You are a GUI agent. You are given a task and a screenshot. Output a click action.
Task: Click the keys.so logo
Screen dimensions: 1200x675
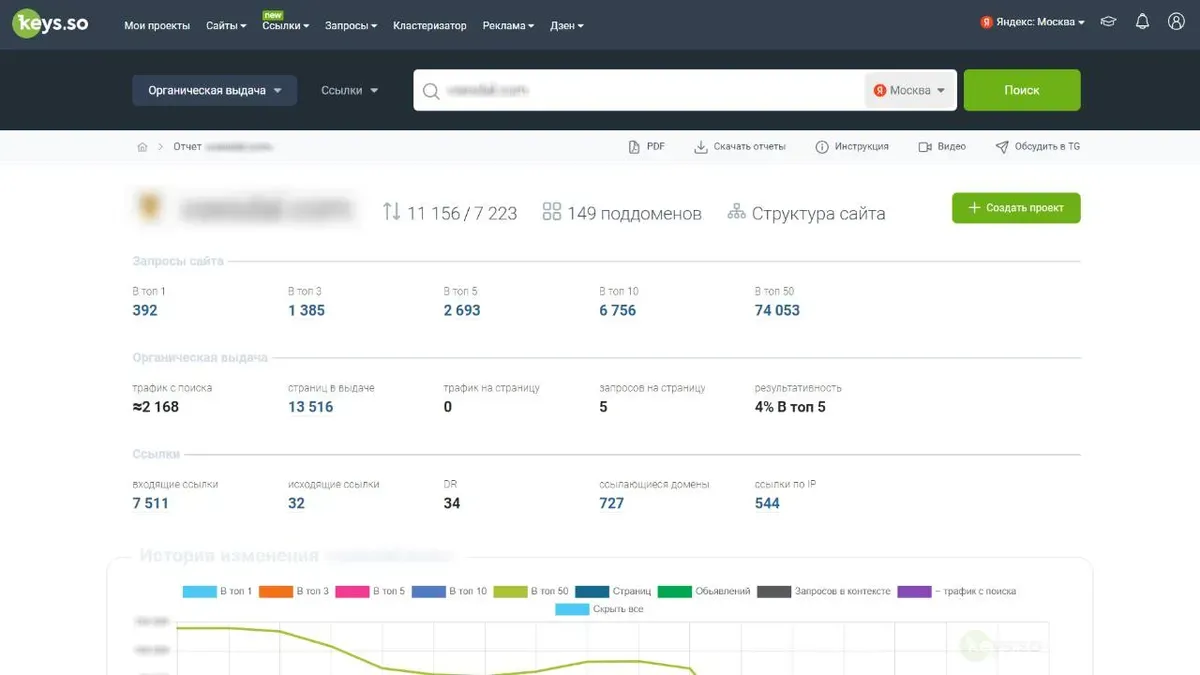(x=51, y=24)
